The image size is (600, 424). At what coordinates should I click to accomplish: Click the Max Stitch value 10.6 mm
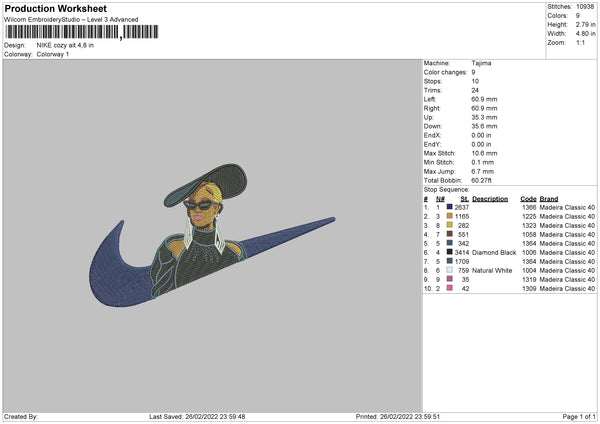(484, 153)
